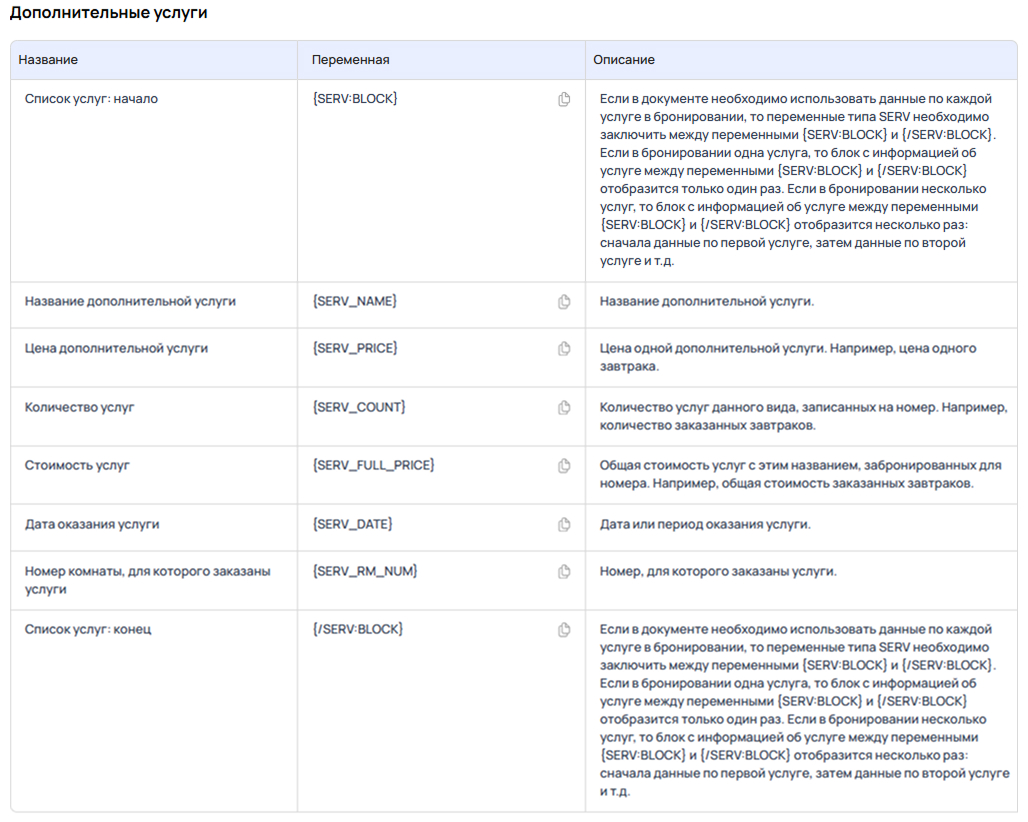Image resolution: width=1028 pixels, height=822 pixels.
Task: Click the 'Список услуг: конец' row name
Action: tap(88, 629)
